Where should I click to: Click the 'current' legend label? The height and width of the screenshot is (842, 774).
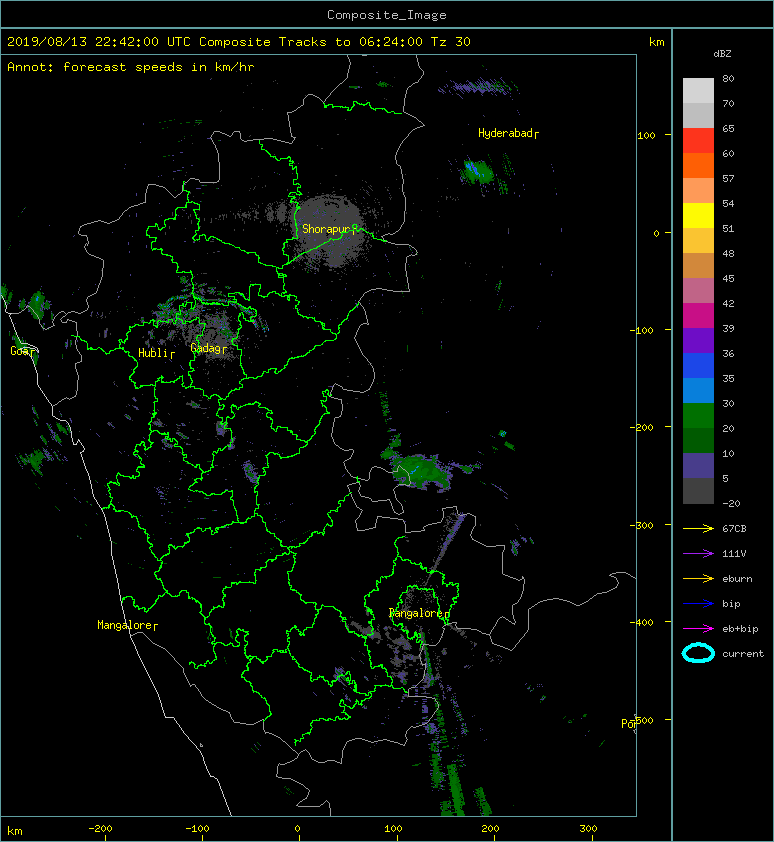point(743,654)
